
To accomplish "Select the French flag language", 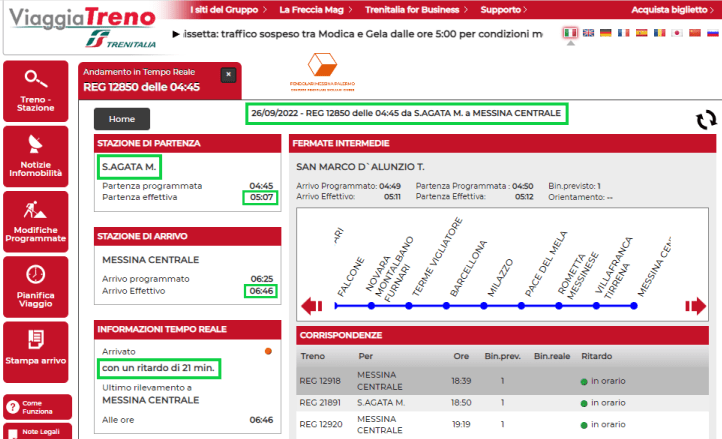I will click(x=623, y=33).
